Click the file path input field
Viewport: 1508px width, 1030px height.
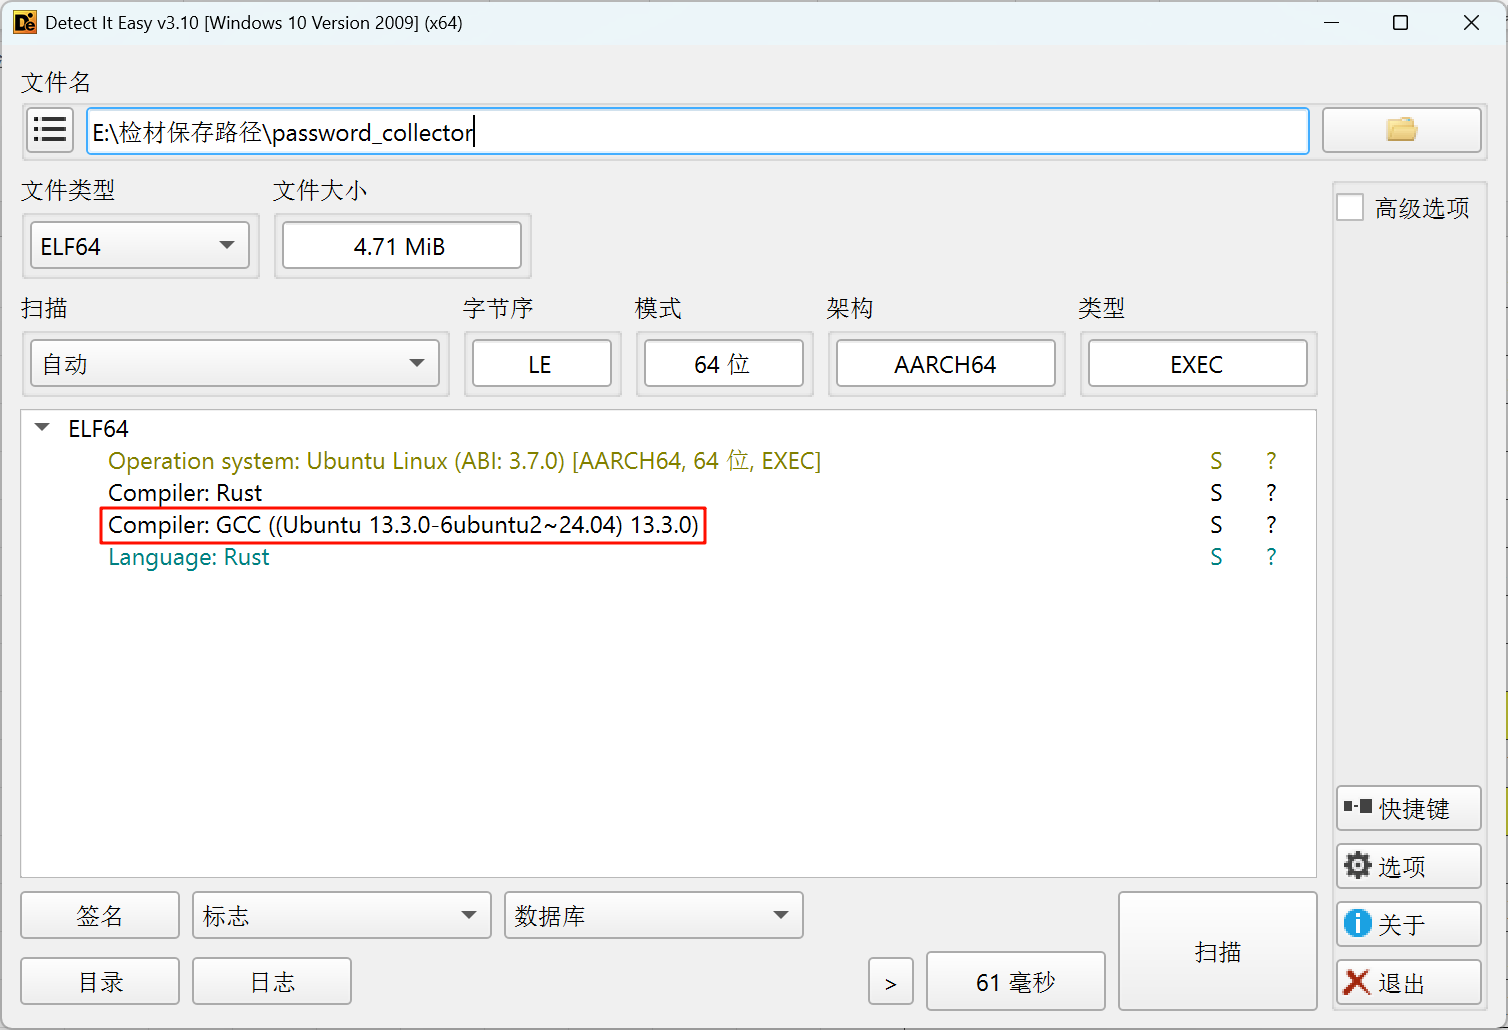pos(698,131)
